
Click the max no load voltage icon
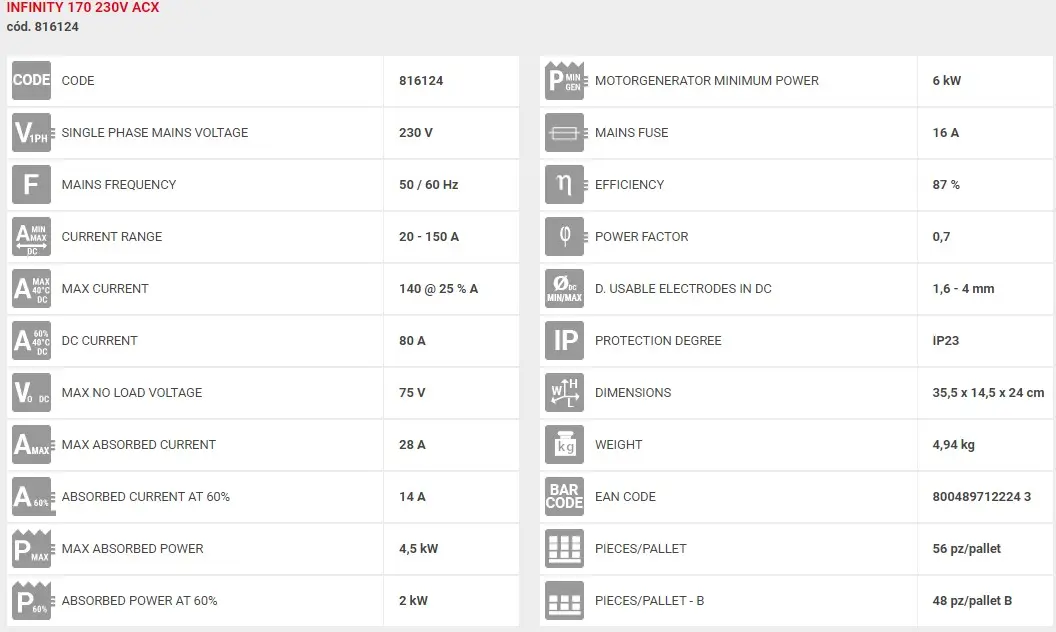tap(31, 392)
